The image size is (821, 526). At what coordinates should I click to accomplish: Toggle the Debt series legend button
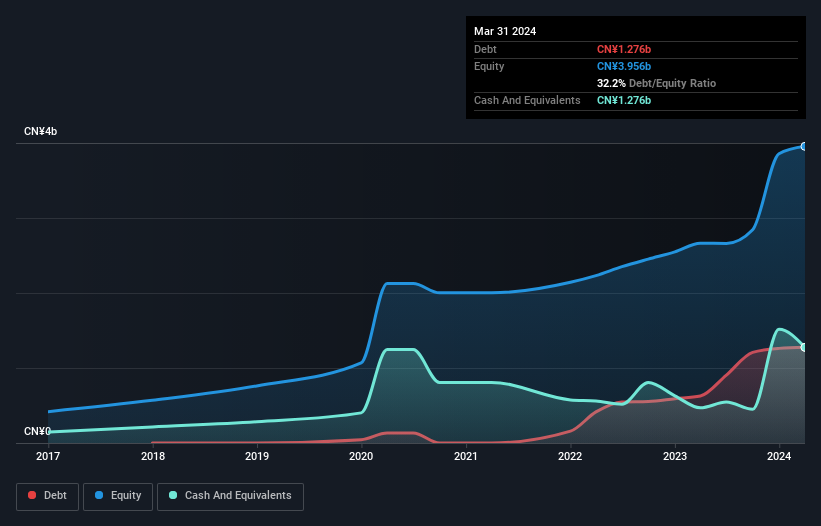pyautogui.click(x=47, y=496)
